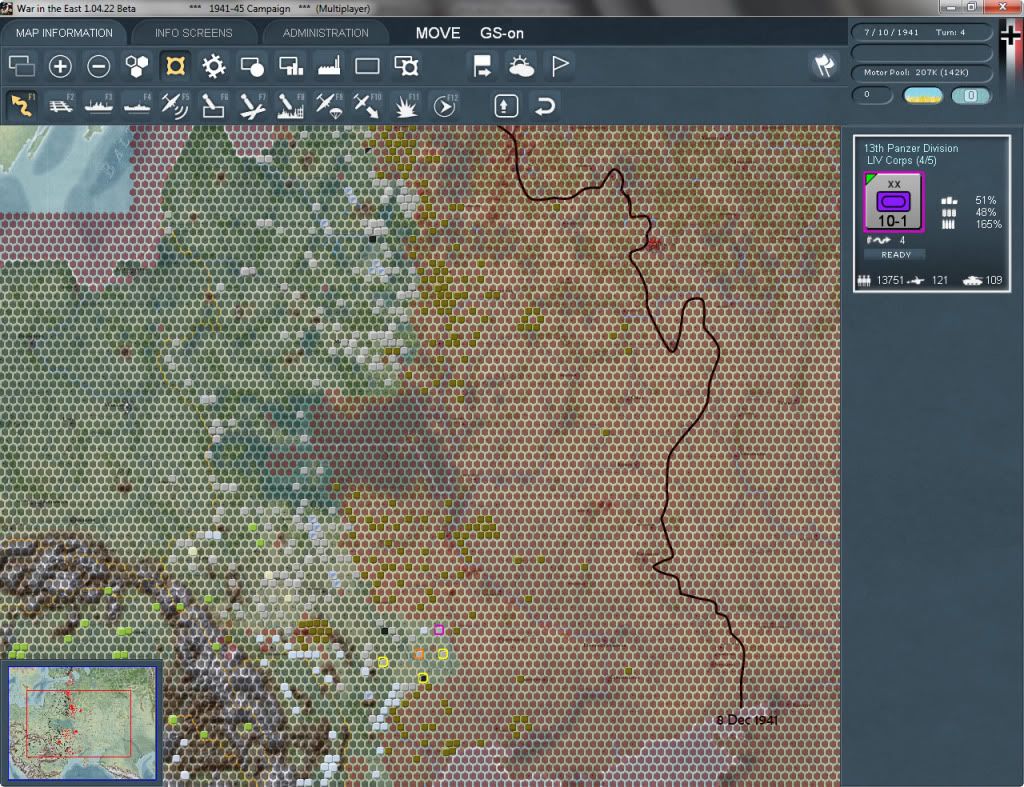Toggle the rectangle-with-circle overlay icon
The image size is (1024, 787).
click(252, 66)
